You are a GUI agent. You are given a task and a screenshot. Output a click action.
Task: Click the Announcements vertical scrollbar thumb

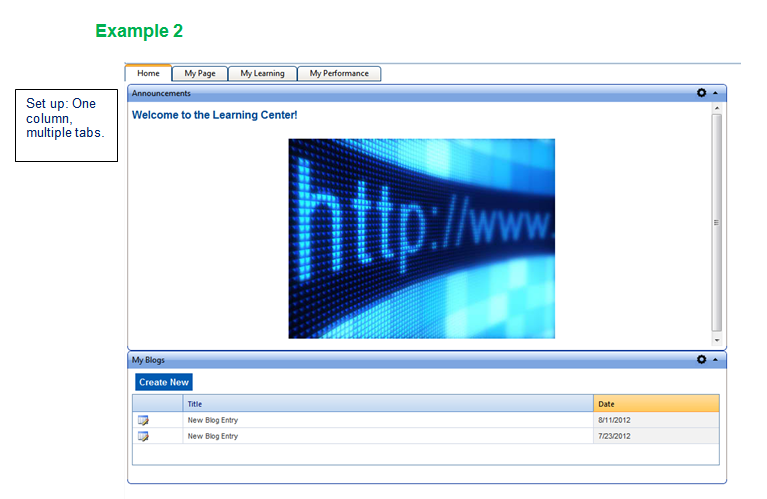click(716, 222)
